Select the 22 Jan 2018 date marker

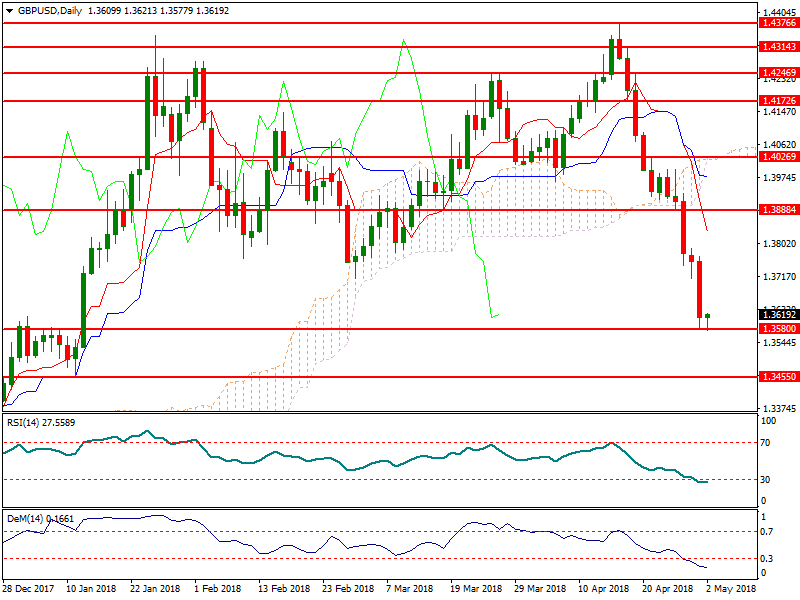pos(153,590)
